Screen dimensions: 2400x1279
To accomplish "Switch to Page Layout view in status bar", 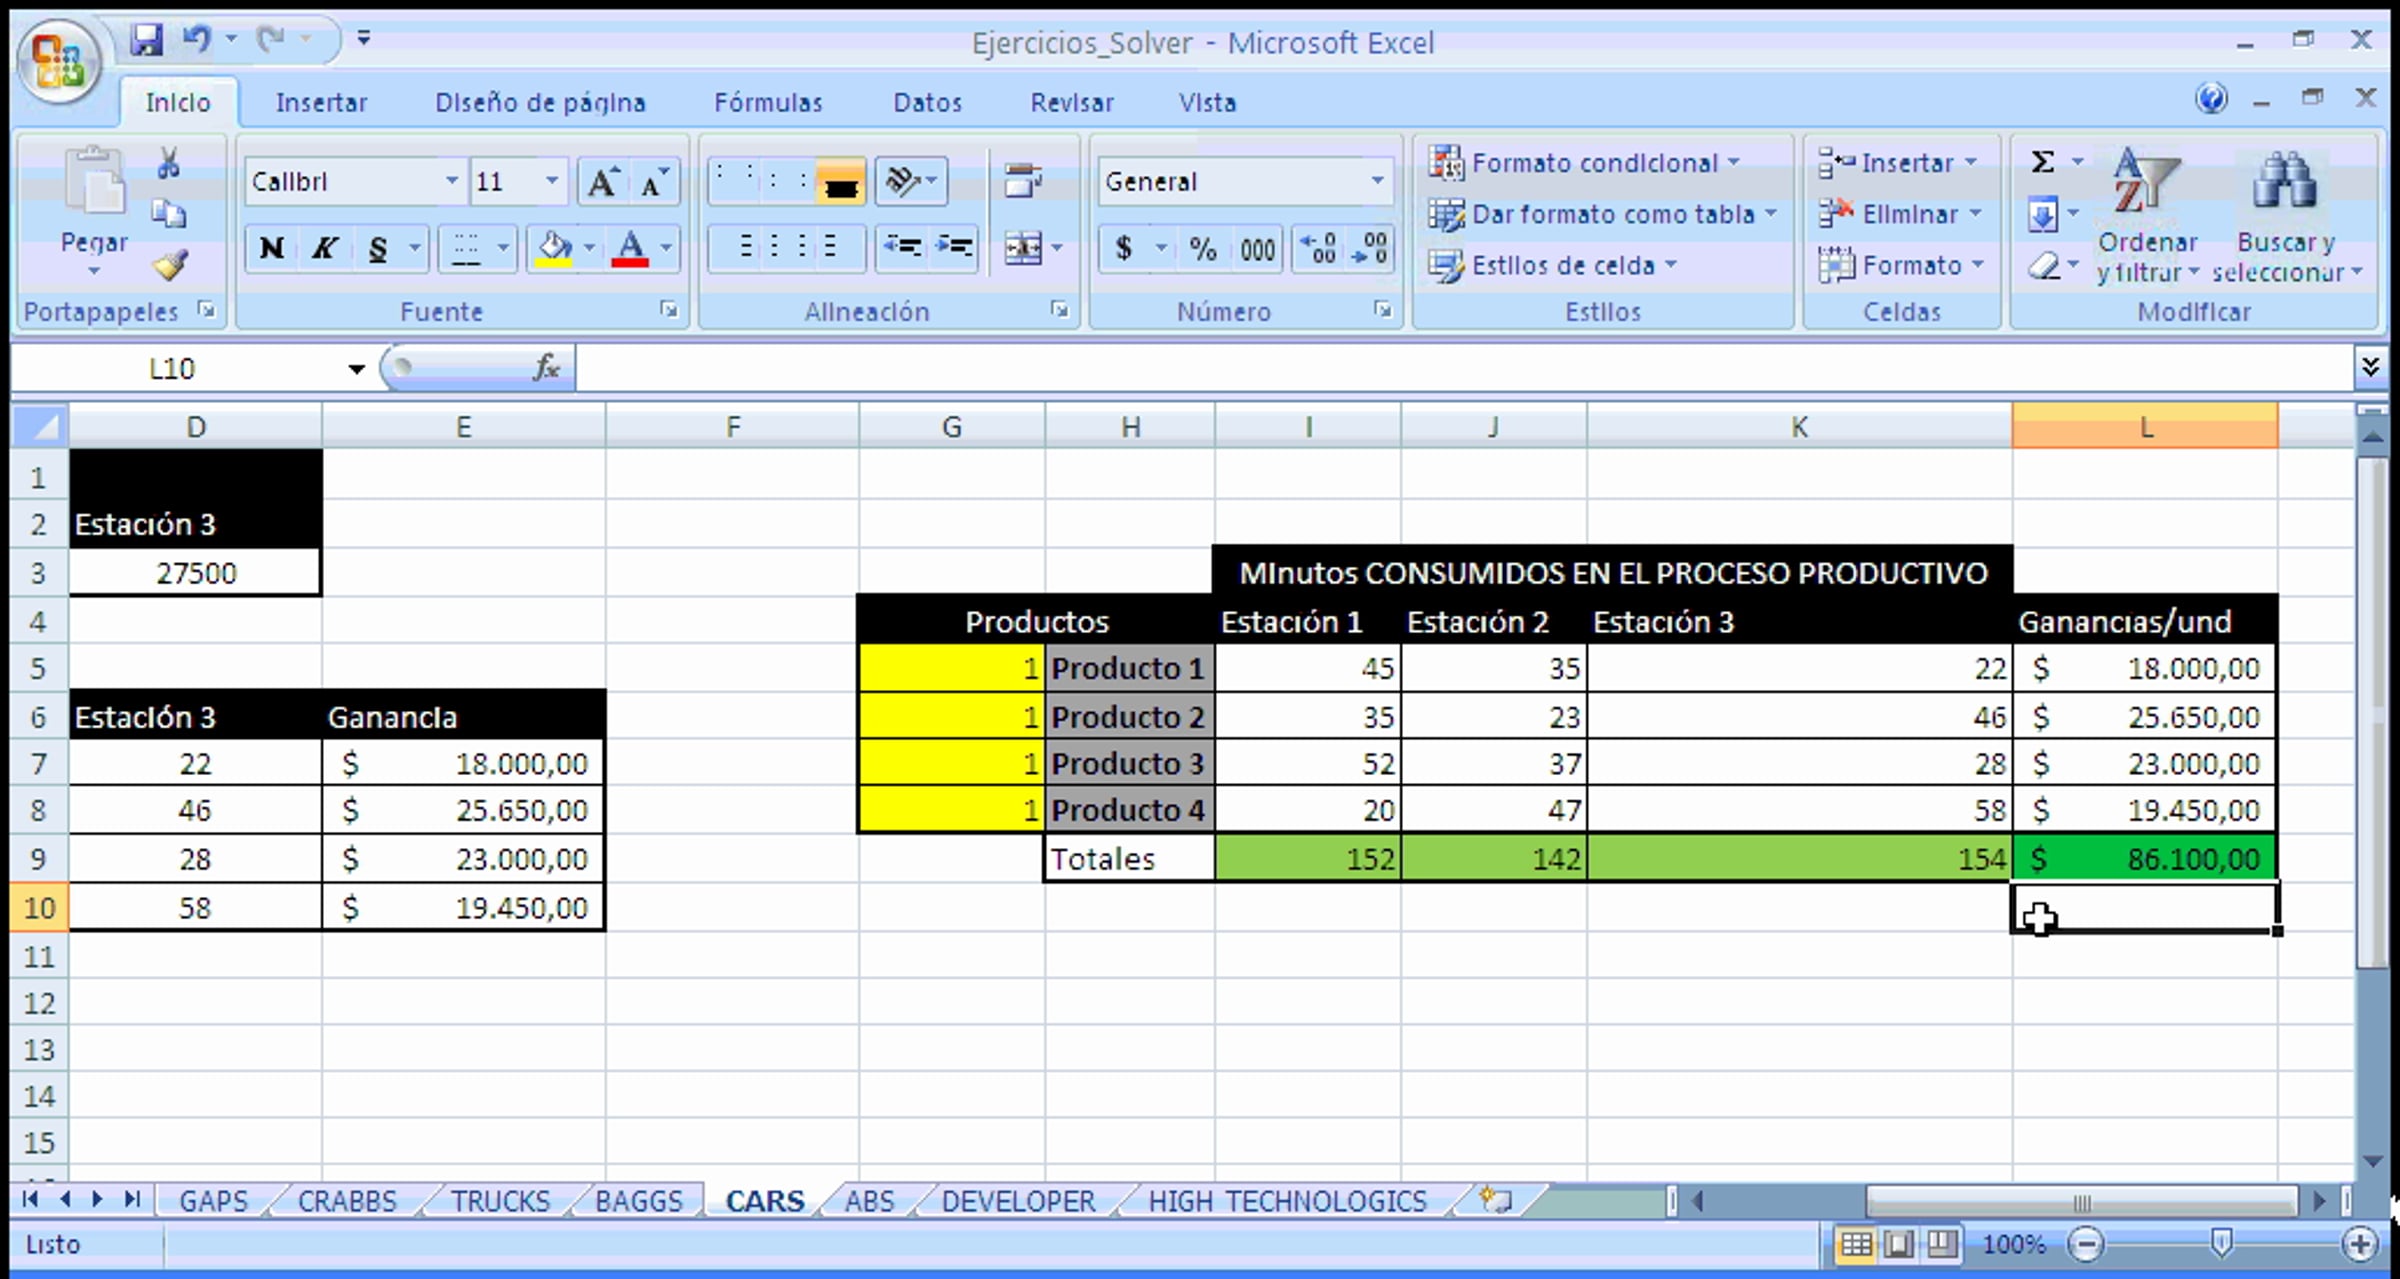I will (x=1898, y=1244).
